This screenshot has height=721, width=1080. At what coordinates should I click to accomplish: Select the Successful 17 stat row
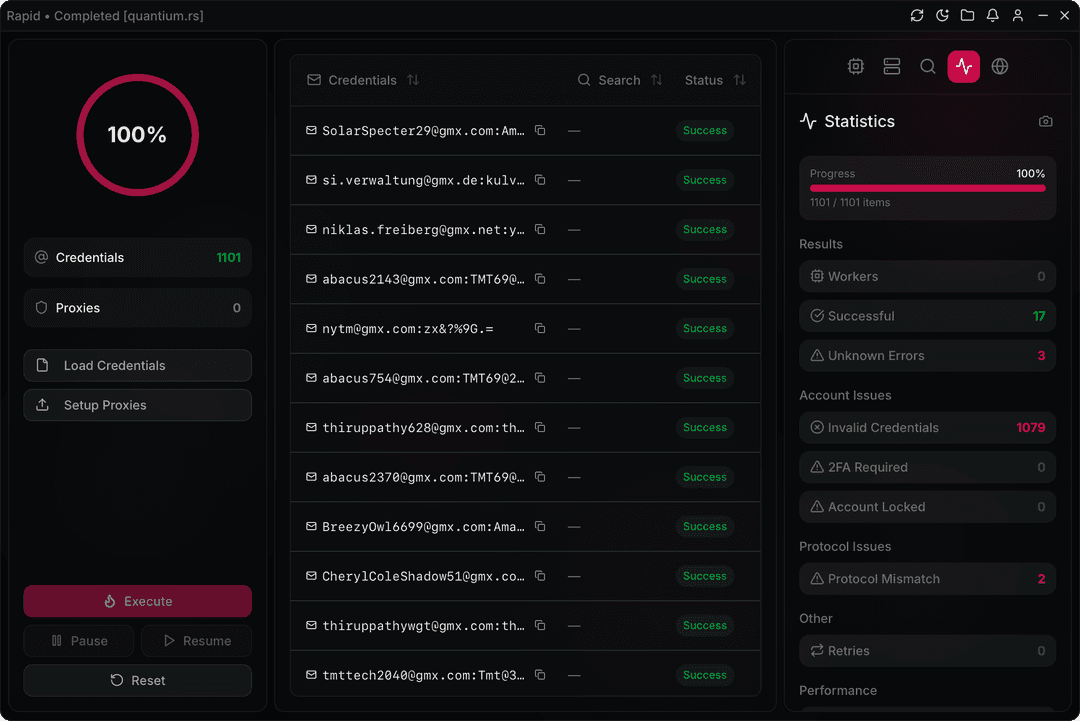point(927,316)
